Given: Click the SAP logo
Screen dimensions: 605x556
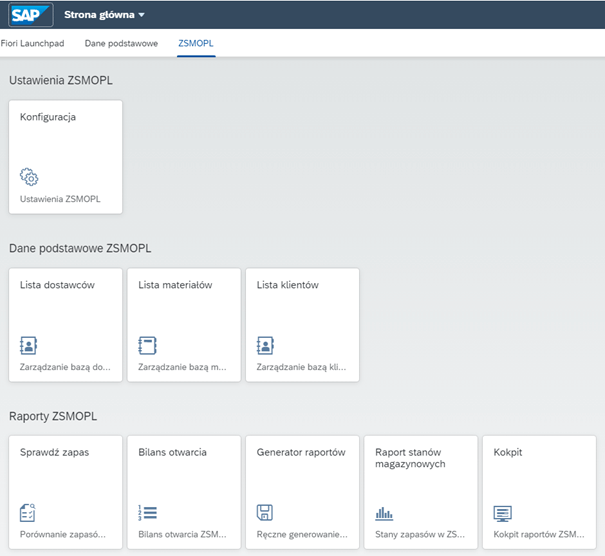Looking at the screenshot, I should [30, 15].
